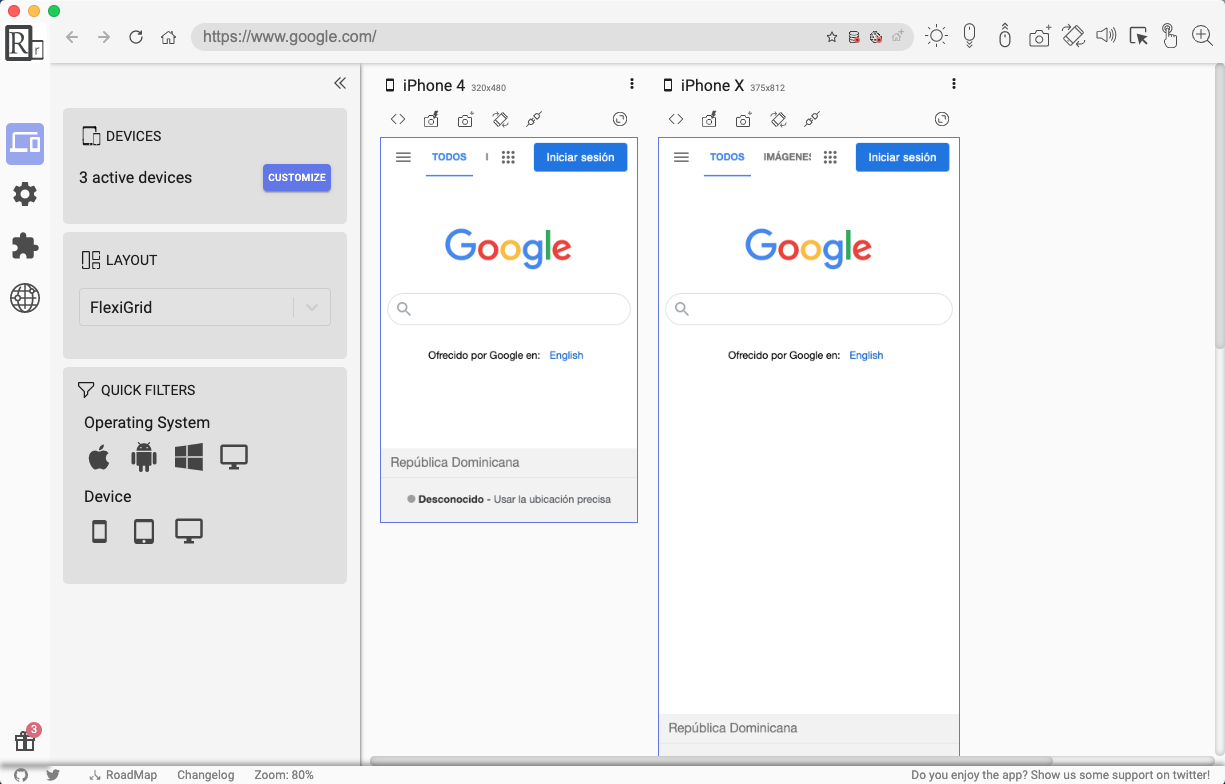Focus iPhone X with expand circle icon
This screenshot has width=1225, height=784.
942,119
